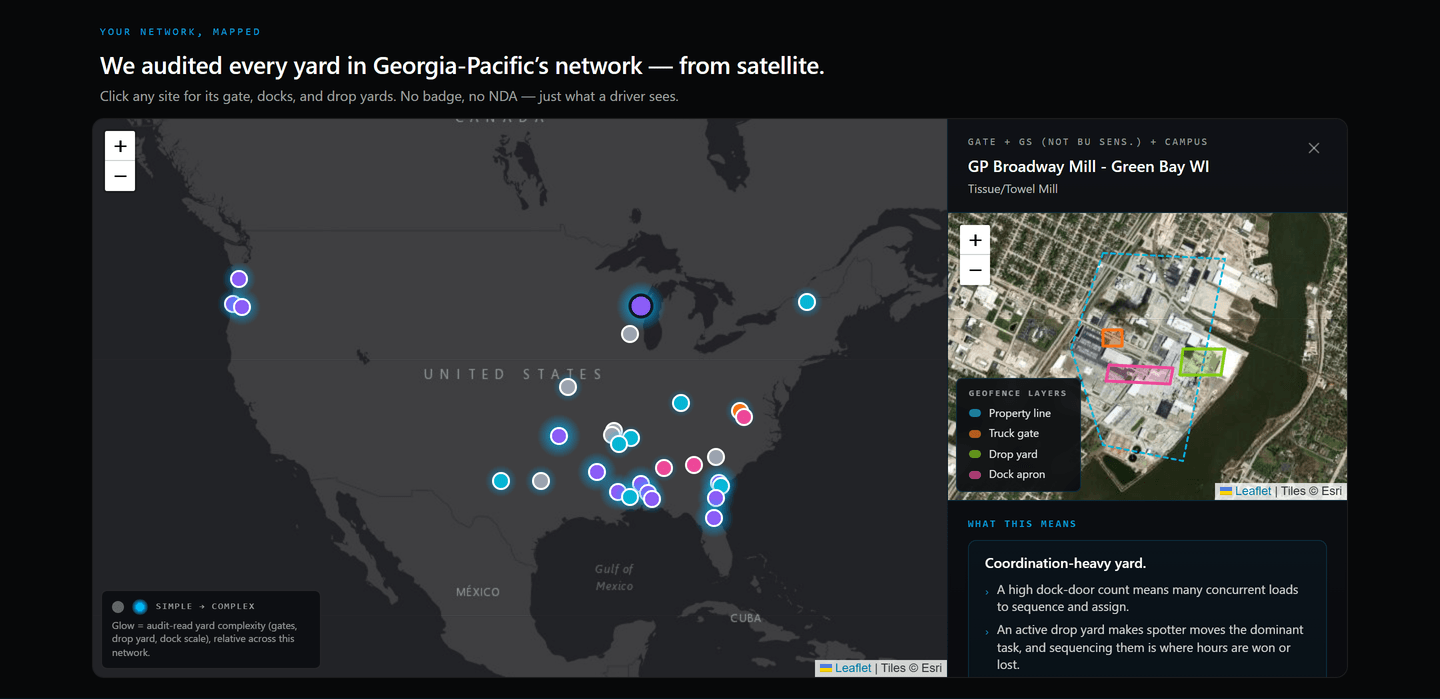Click the Drop yard green legend swatch

tap(975, 454)
